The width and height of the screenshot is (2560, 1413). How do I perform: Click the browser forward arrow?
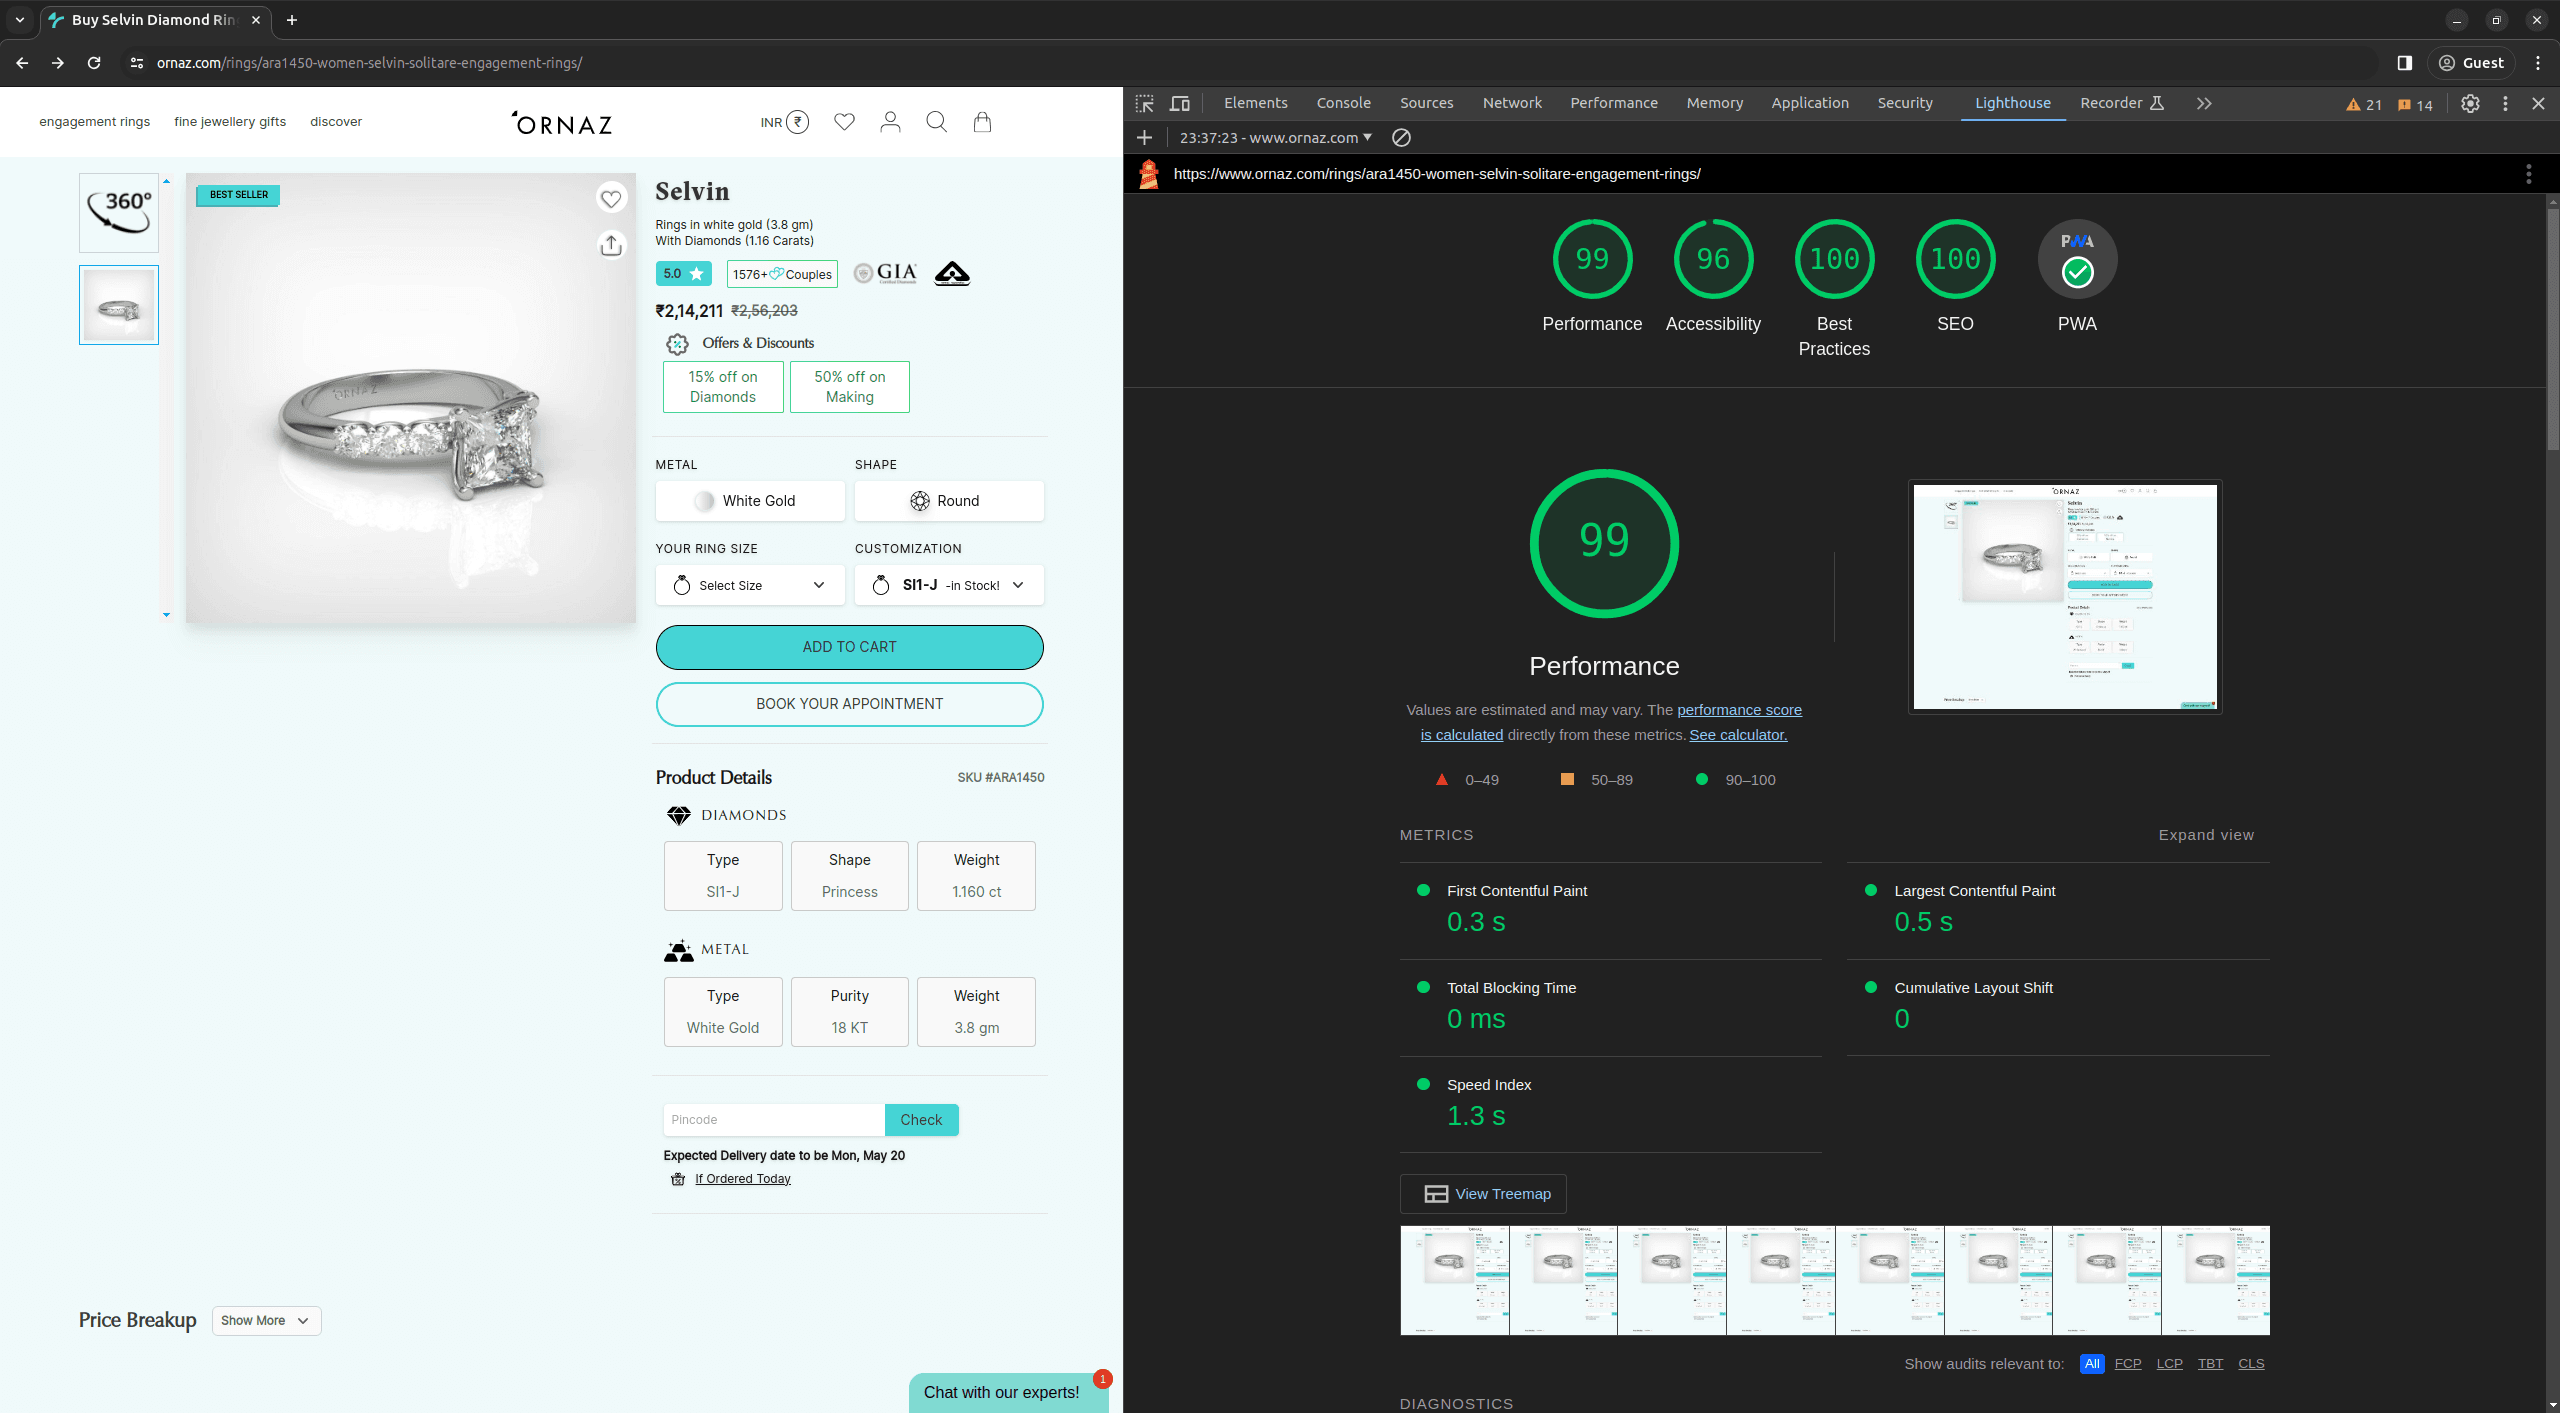[58, 63]
